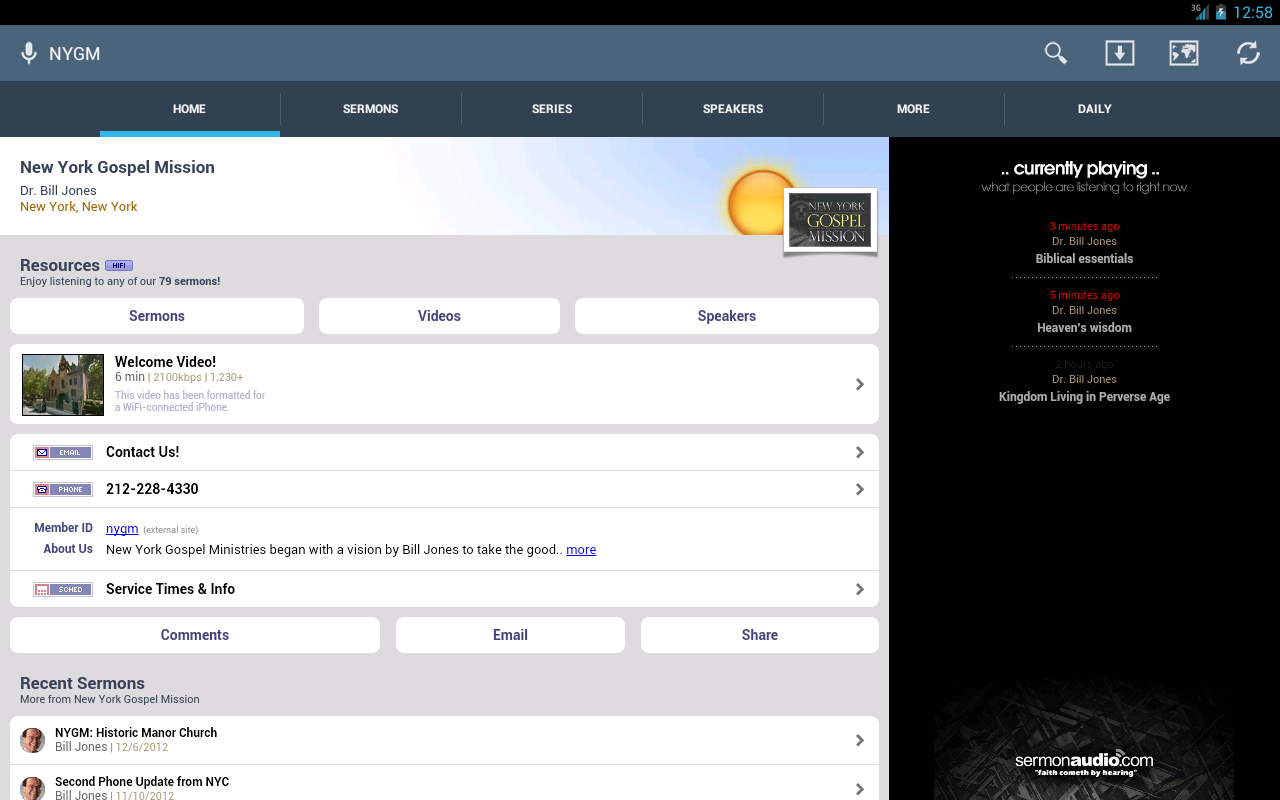Click the Sched calendar icon
This screenshot has height=800, width=1280.
[63, 589]
